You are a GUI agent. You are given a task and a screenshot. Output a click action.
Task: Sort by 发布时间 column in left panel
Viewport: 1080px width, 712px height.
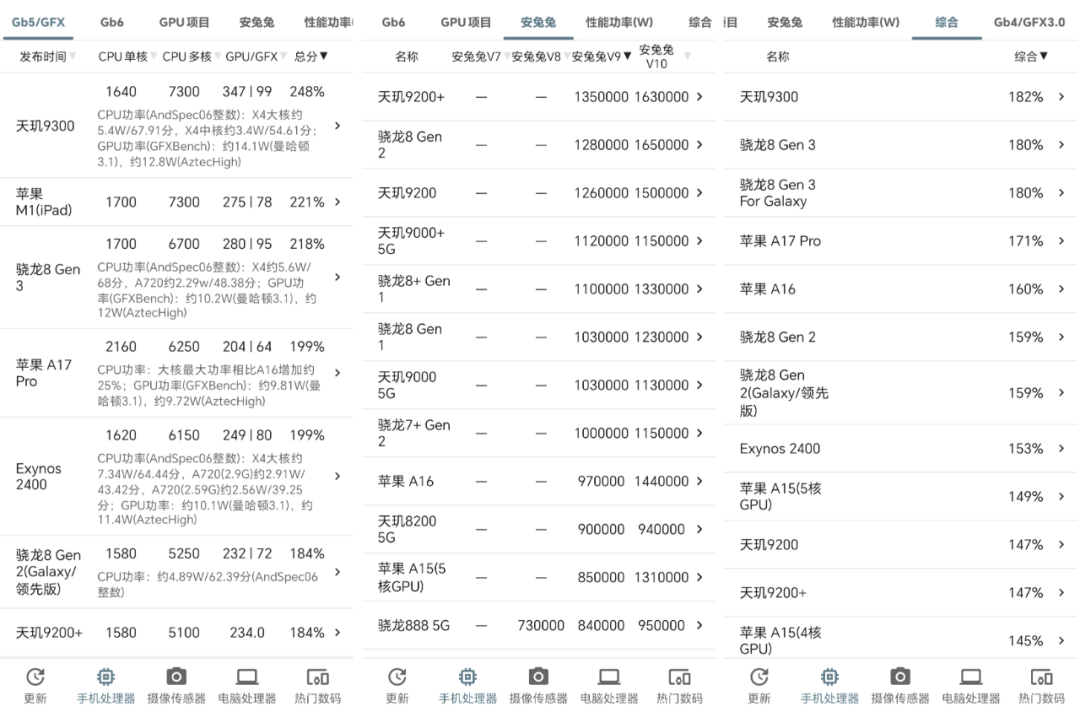click(x=47, y=56)
